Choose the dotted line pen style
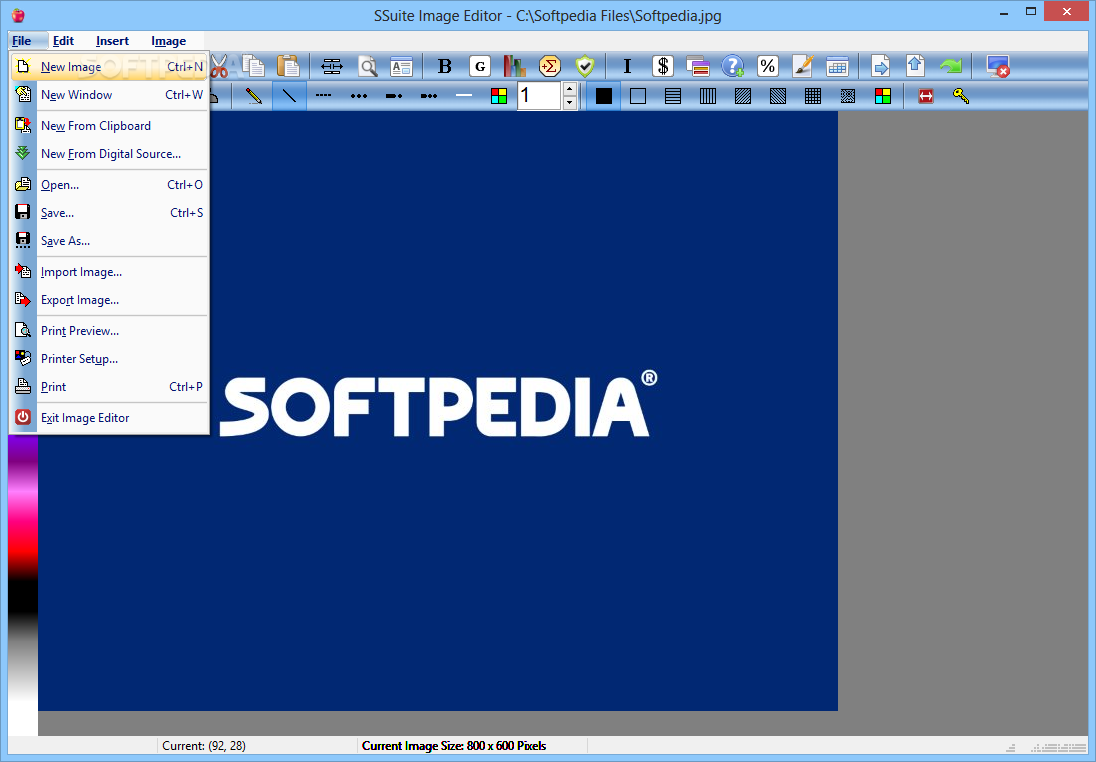Image resolution: width=1096 pixels, height=762 pixels. click(359, 96)
